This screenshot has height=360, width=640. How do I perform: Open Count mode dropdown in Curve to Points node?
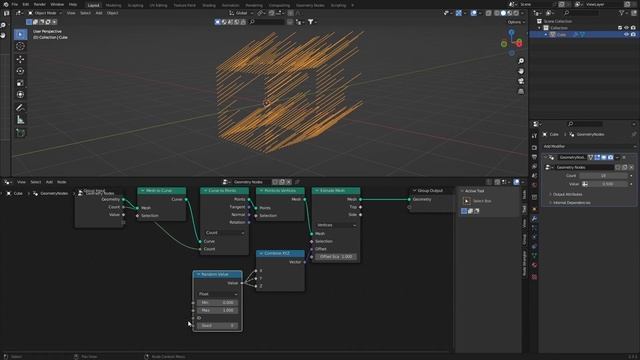click(x=224, y=233)
